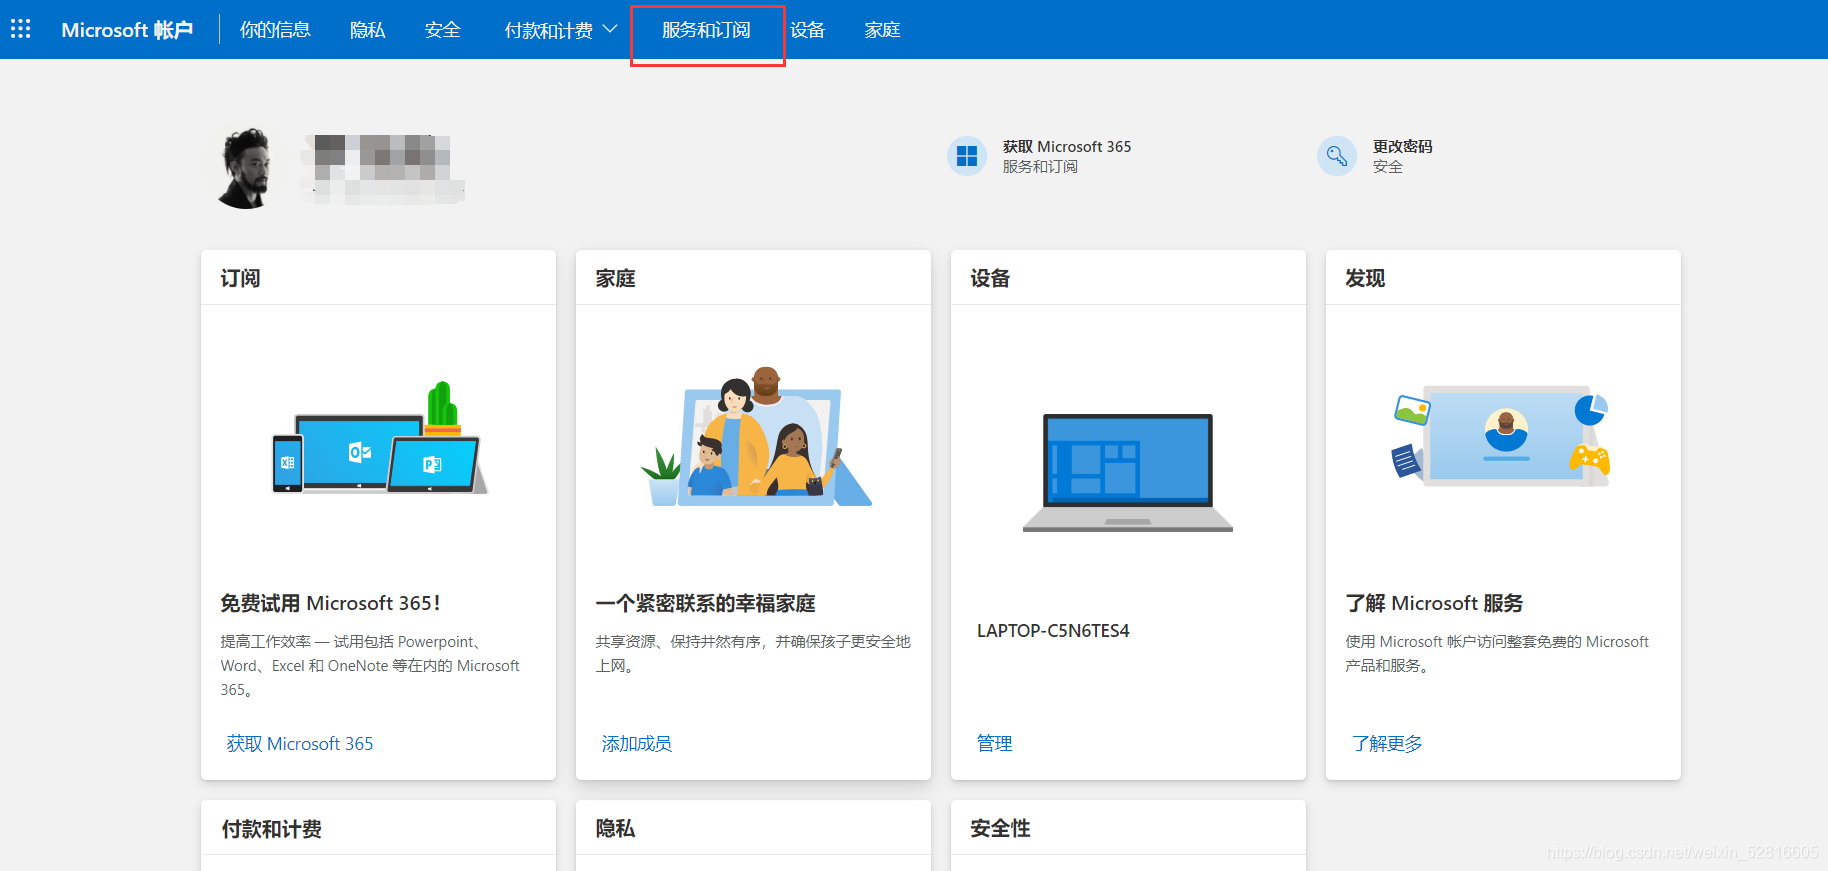
Task: Follow the 获取 Microsoft 365 link in 订阅 card
Action: click(299, 743)
